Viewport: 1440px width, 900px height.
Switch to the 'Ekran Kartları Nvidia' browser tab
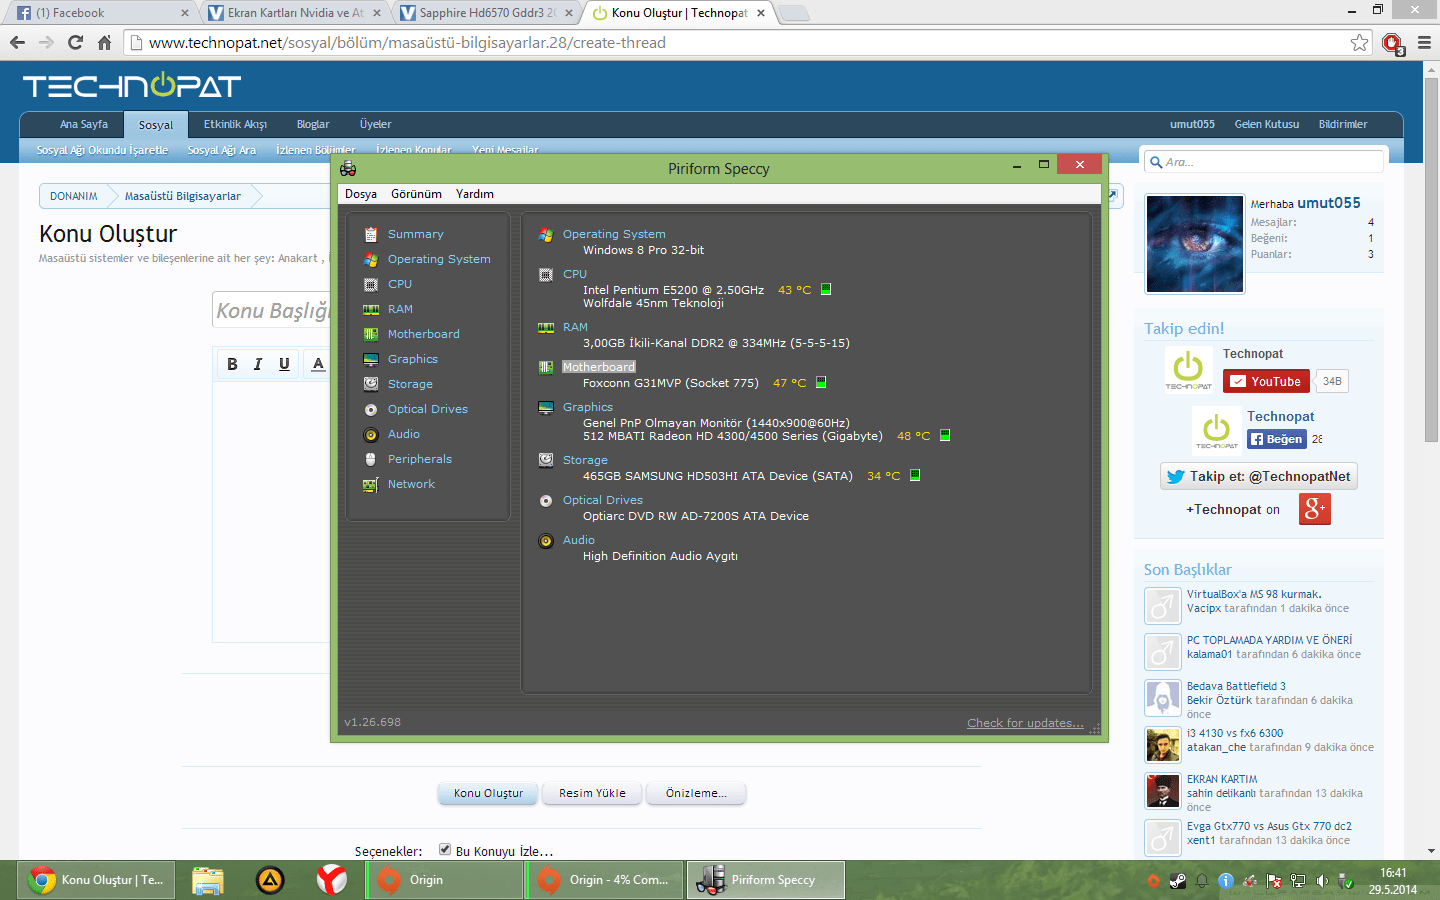click(296, 13)
